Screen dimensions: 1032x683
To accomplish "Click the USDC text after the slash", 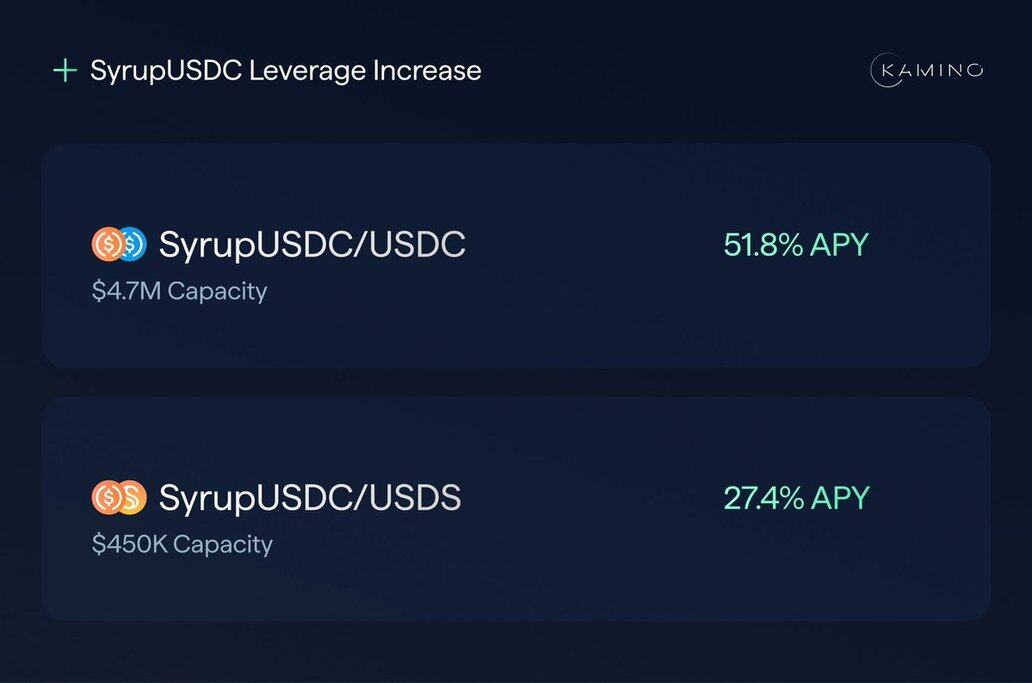I will 417,245.
